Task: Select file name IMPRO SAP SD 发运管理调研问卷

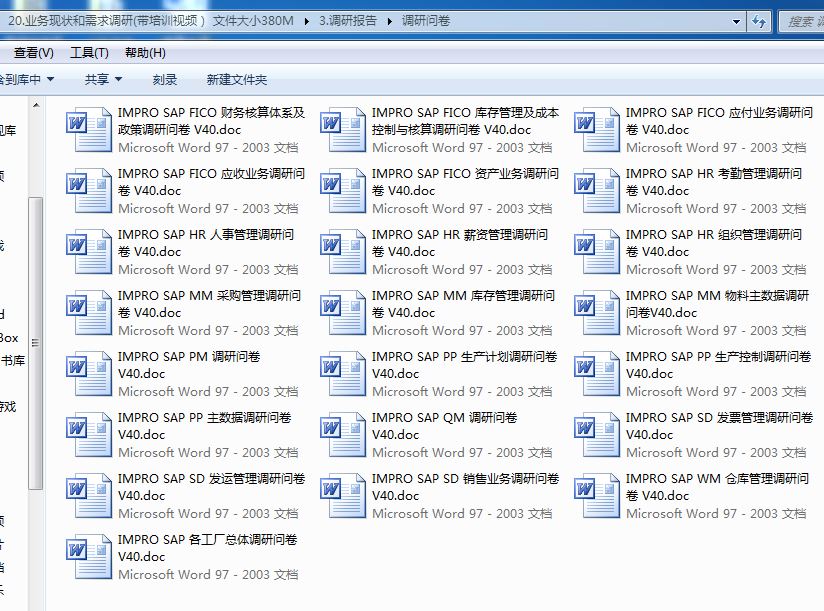Action: point(211,486)
